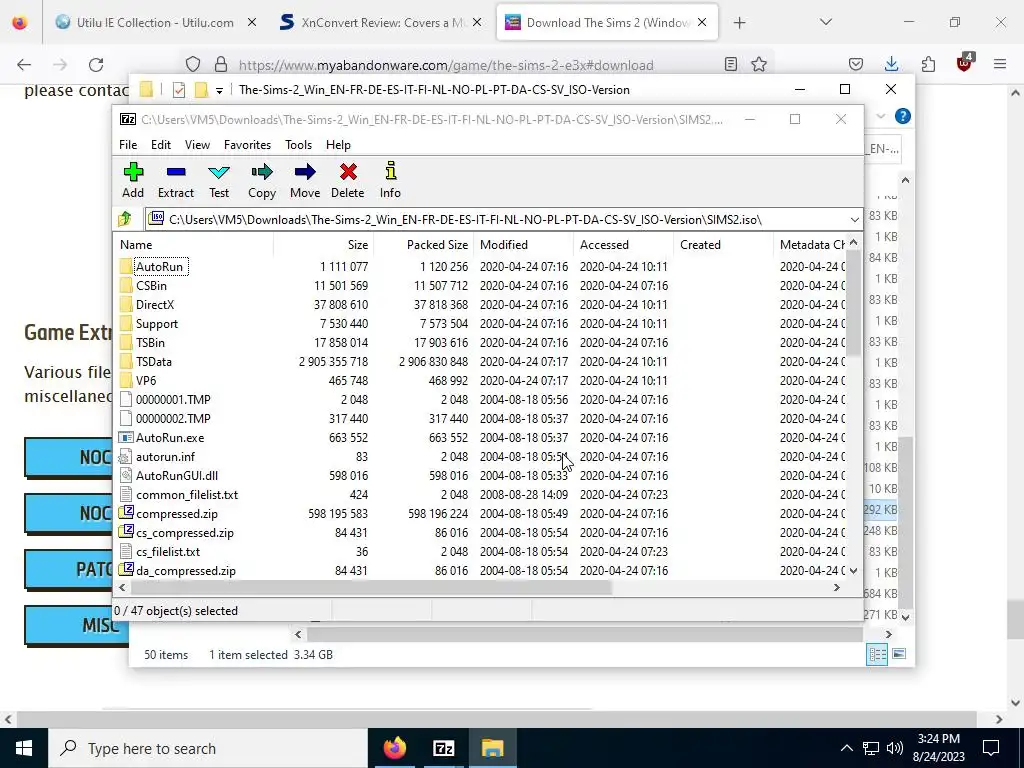1024x768 pixels.
Task: Open the Edit menu in 7-Zip
Action: (161, 145)
